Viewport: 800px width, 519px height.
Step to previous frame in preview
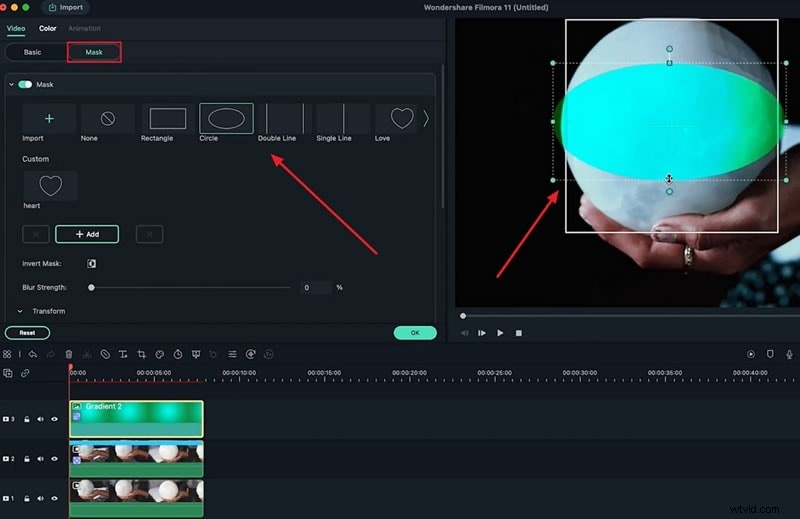465,333
